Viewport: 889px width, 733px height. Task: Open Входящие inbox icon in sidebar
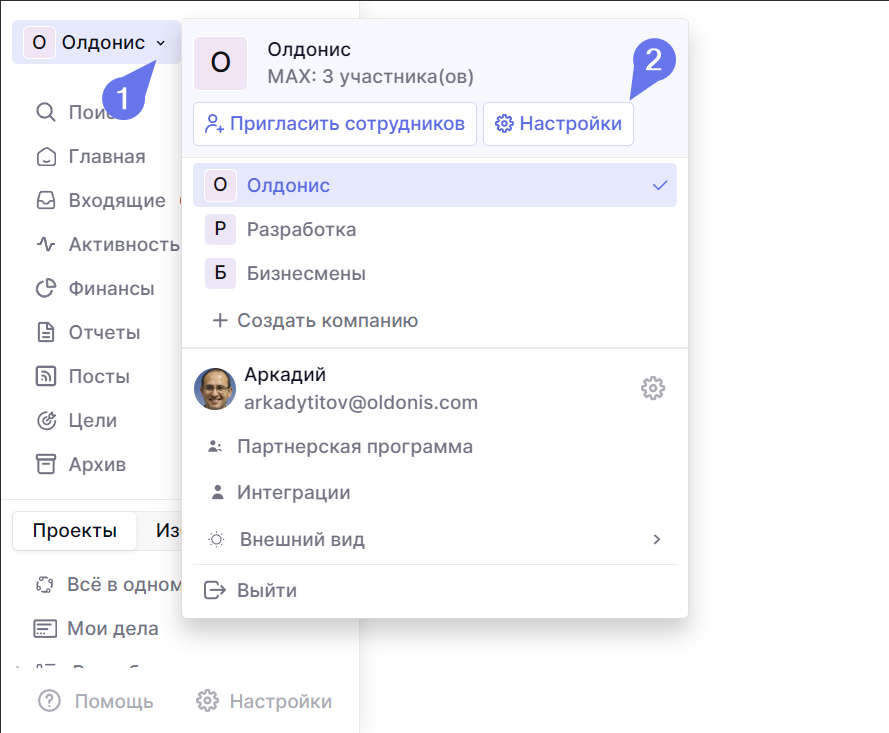point(45,200)
